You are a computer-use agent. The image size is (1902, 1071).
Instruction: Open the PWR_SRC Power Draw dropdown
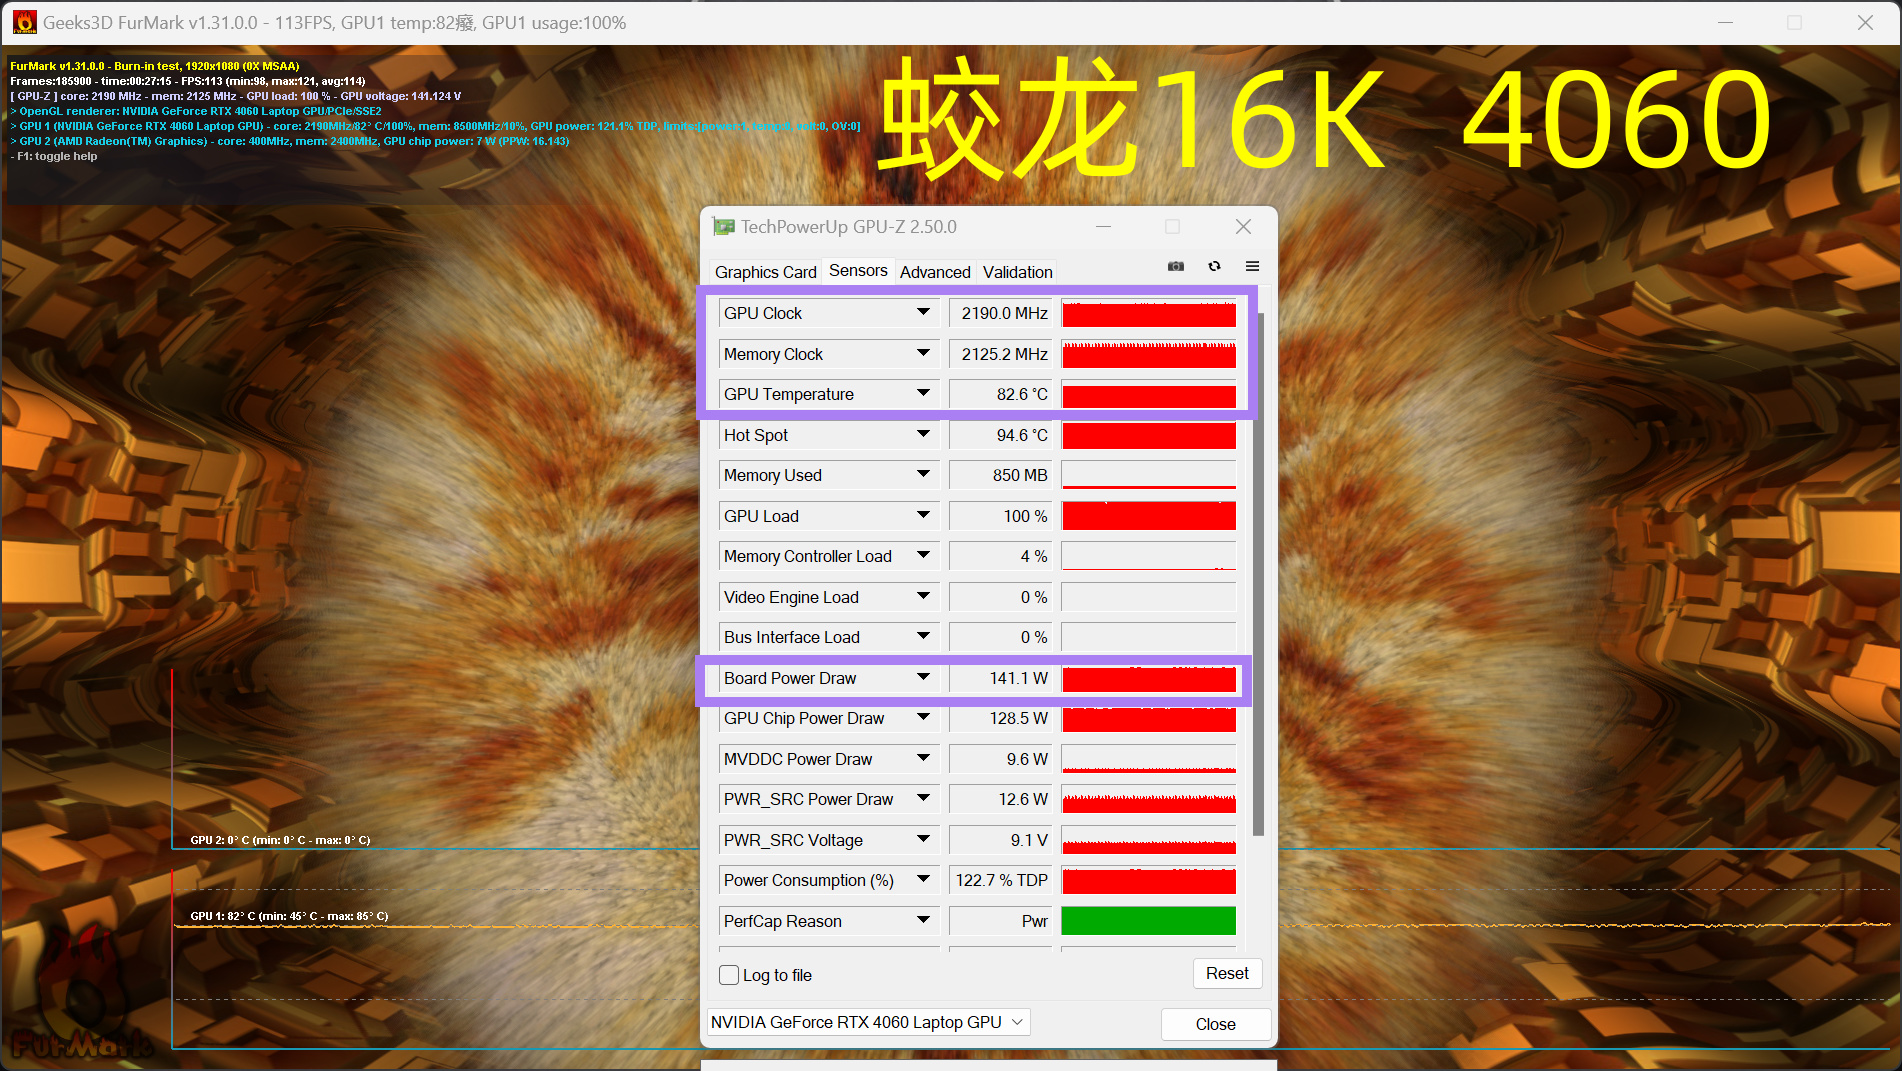coord(923,799)
